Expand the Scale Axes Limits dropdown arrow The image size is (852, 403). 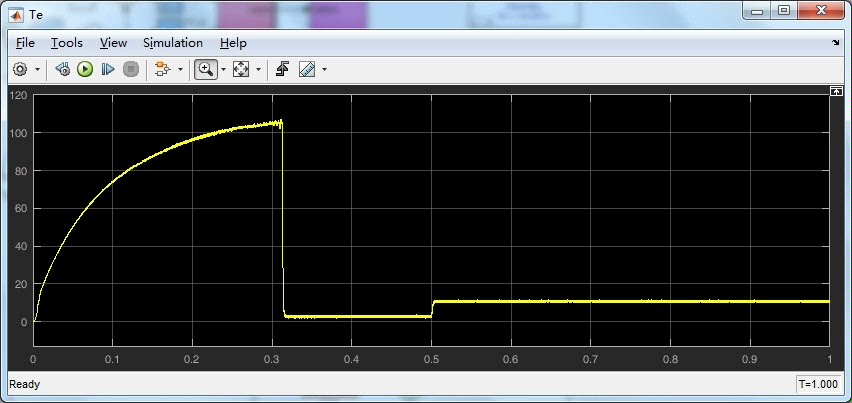click(x=258, y=70)
